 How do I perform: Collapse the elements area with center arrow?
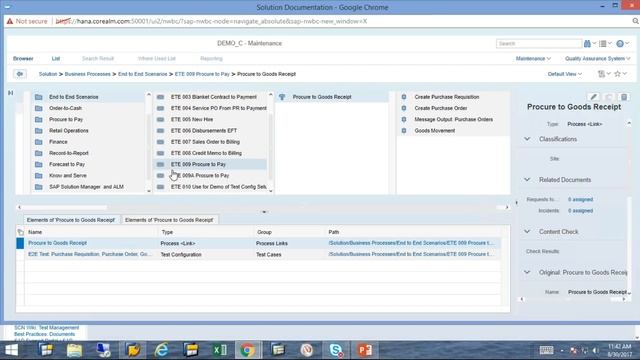point(264,212)
